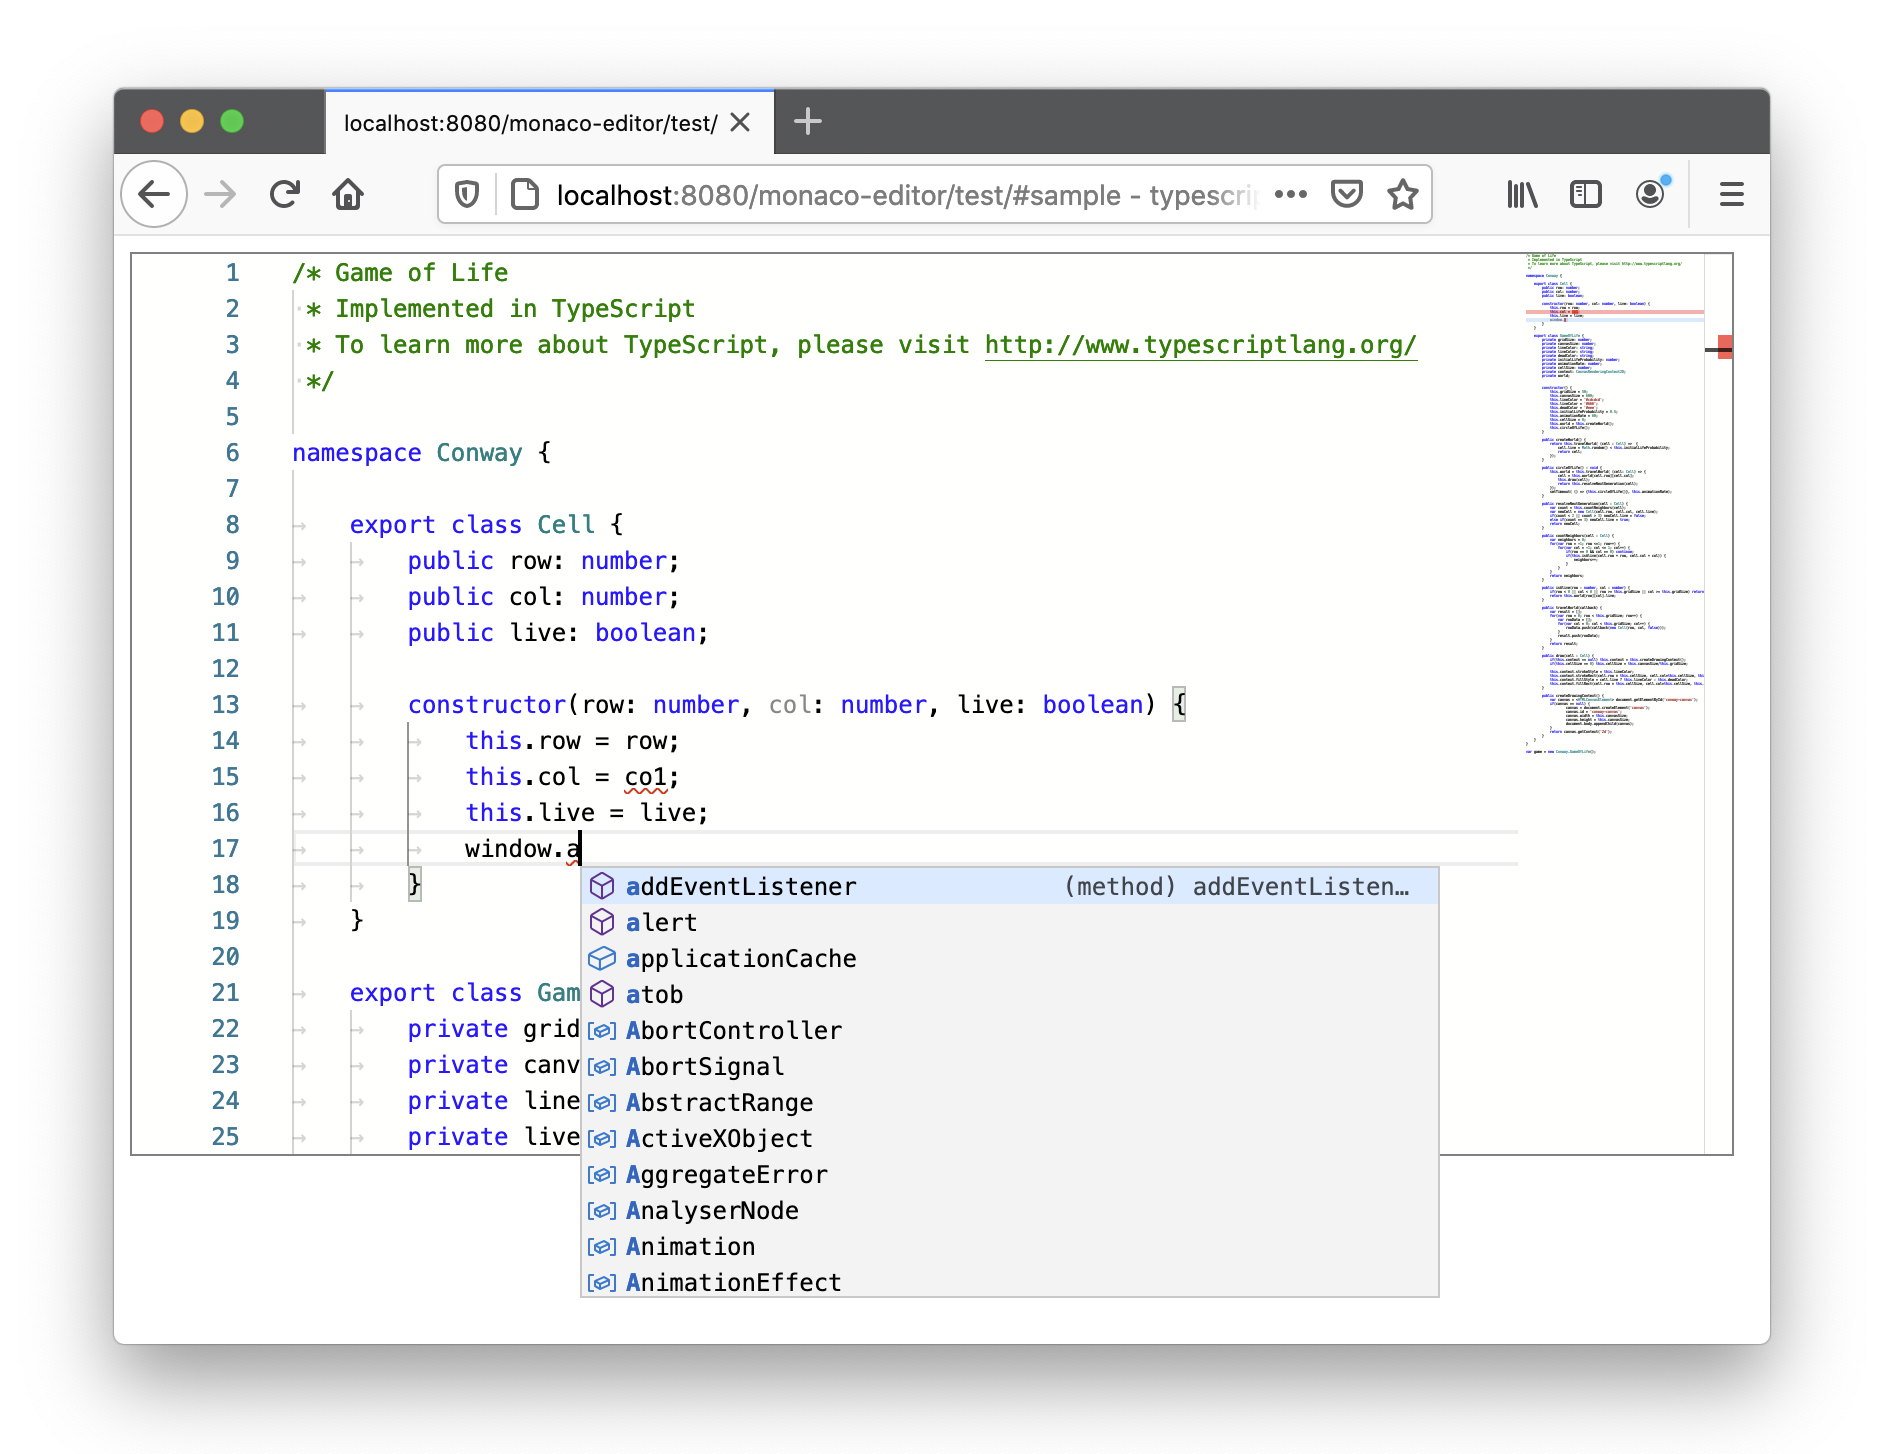Open the typescriptlang.org link in comment

click(1200, 345)
